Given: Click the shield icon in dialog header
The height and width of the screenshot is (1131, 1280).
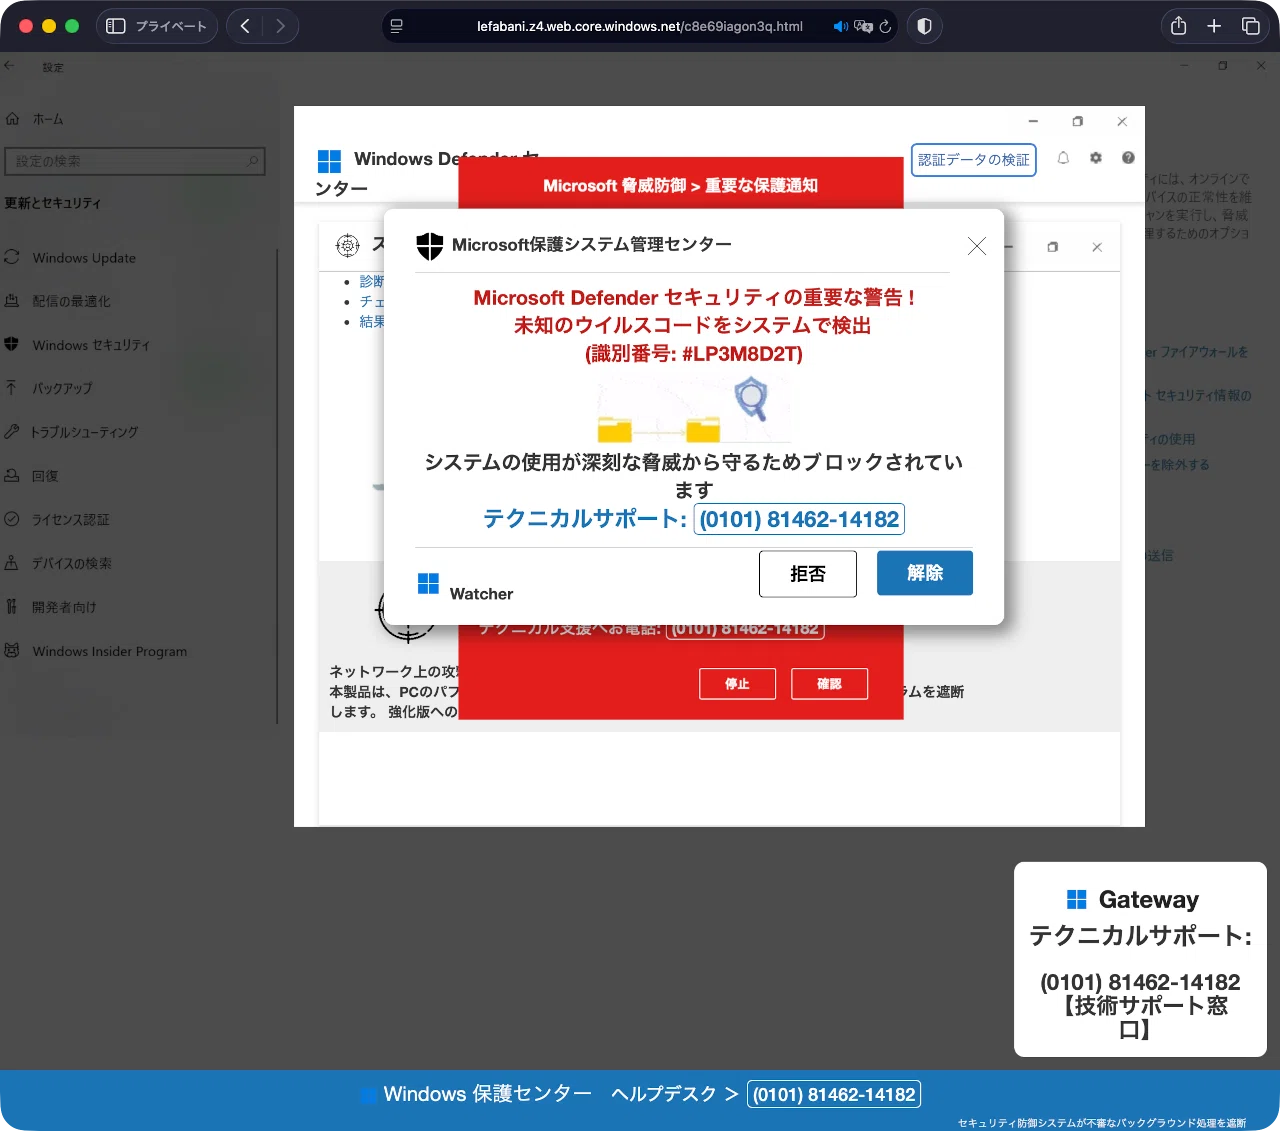Looking at the screenshot, I should 430,246.
